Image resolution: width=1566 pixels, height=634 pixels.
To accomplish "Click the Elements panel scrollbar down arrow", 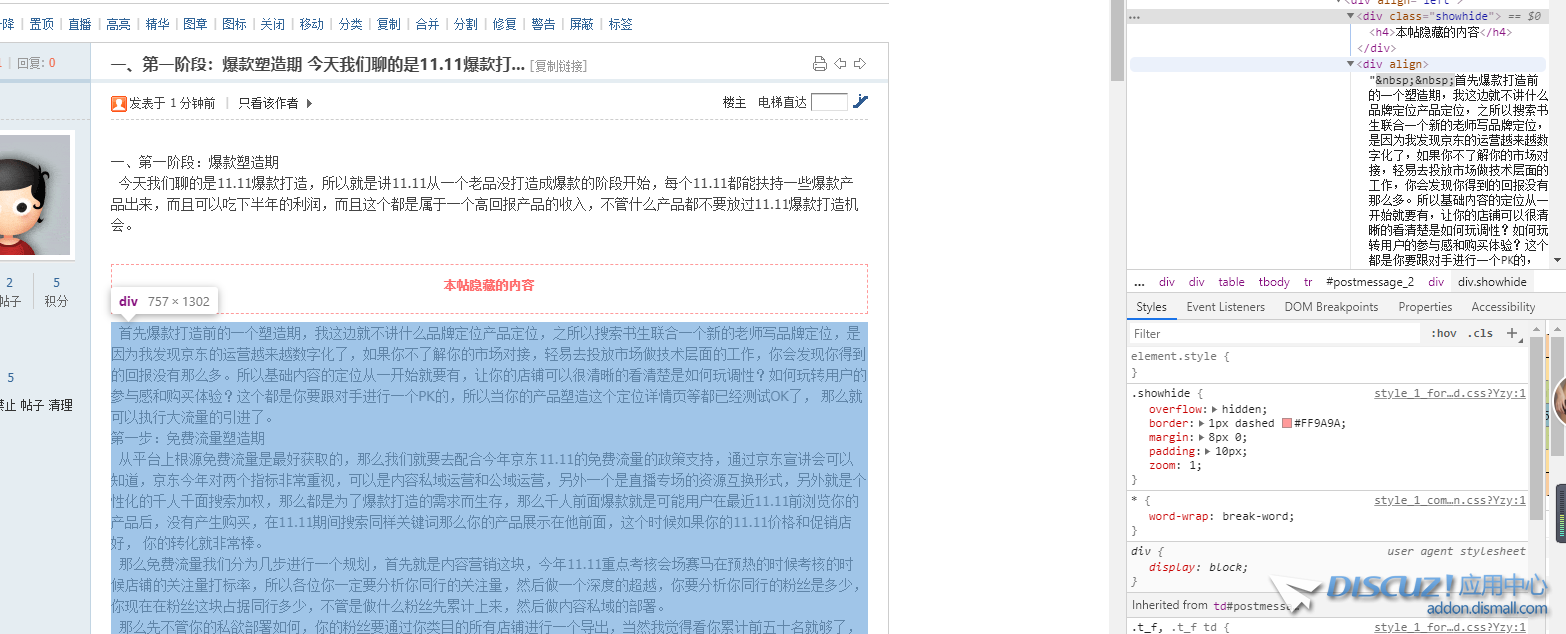I will coord(1557,261).
